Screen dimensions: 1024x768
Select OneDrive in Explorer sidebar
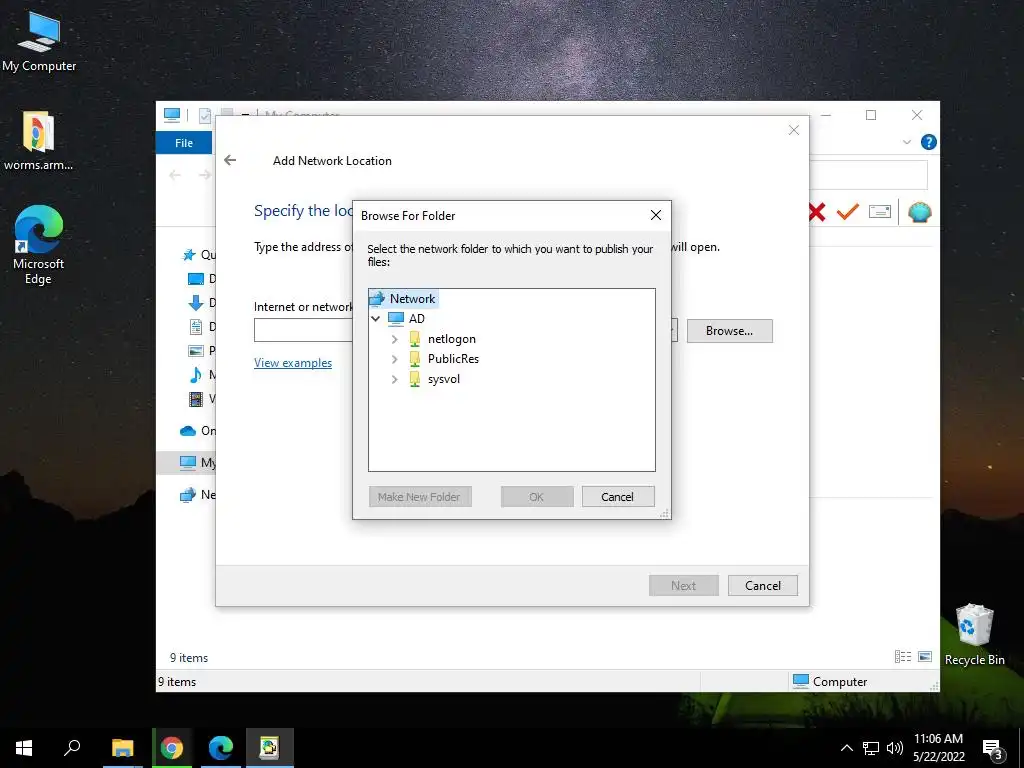pyautogui.click(x=197, y=430)
